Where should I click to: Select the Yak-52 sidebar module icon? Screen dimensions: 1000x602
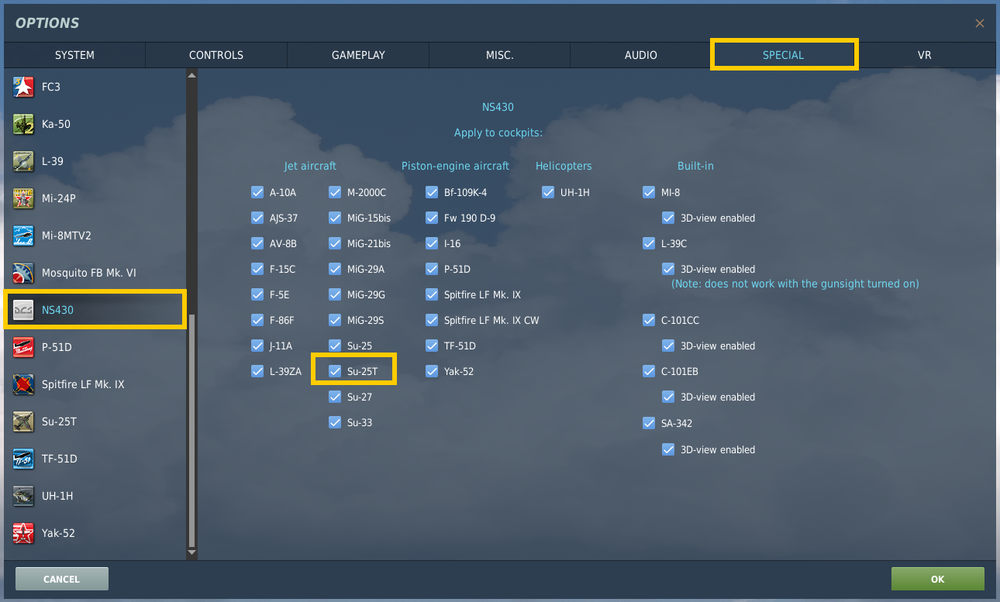pos(23,533)
